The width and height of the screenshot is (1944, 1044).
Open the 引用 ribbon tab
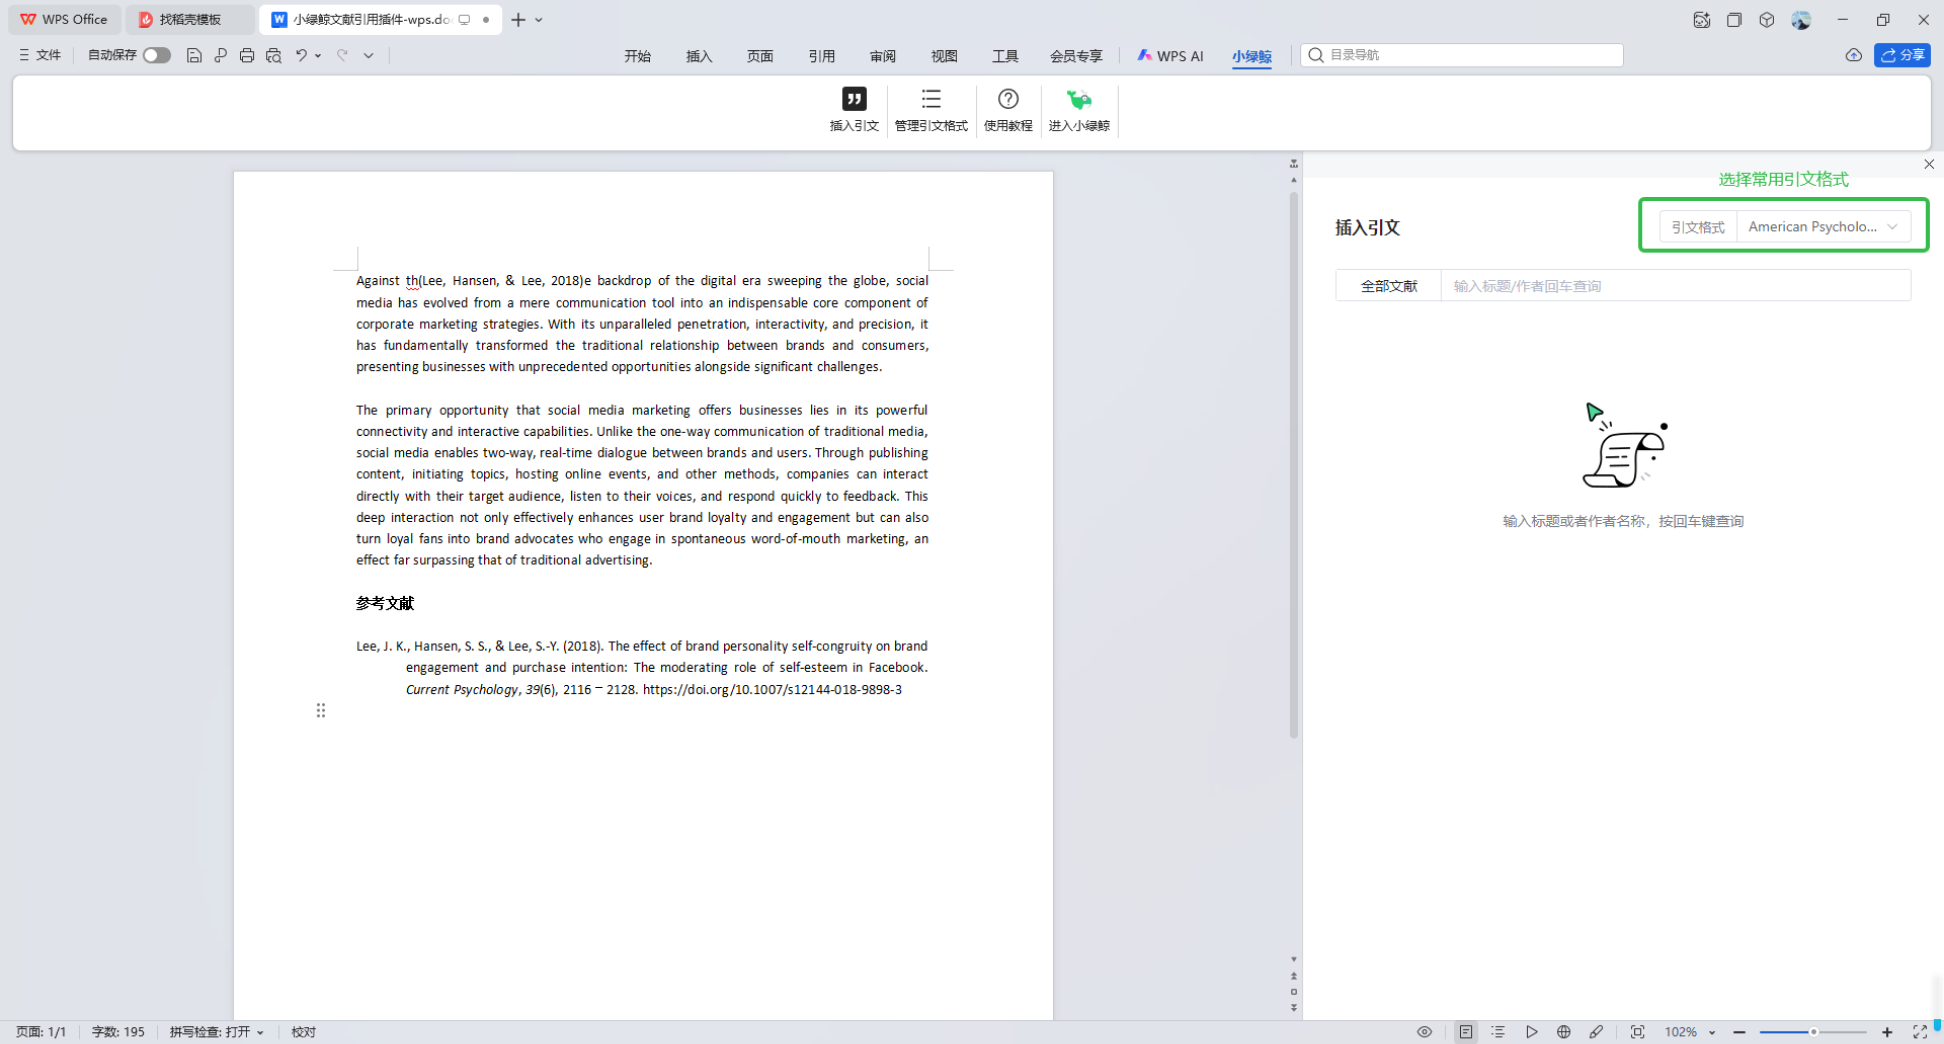821,56
